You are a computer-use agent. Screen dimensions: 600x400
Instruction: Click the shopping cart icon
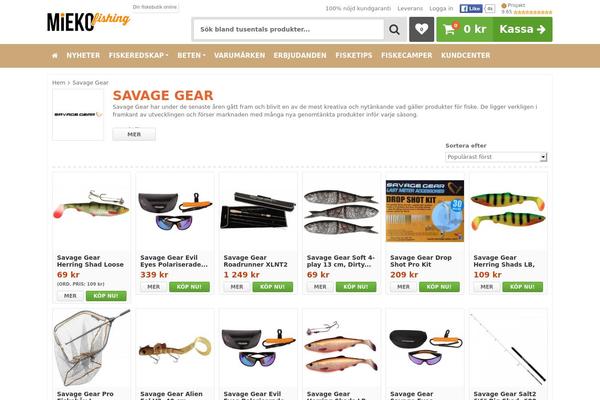click(x=449, y=29)
